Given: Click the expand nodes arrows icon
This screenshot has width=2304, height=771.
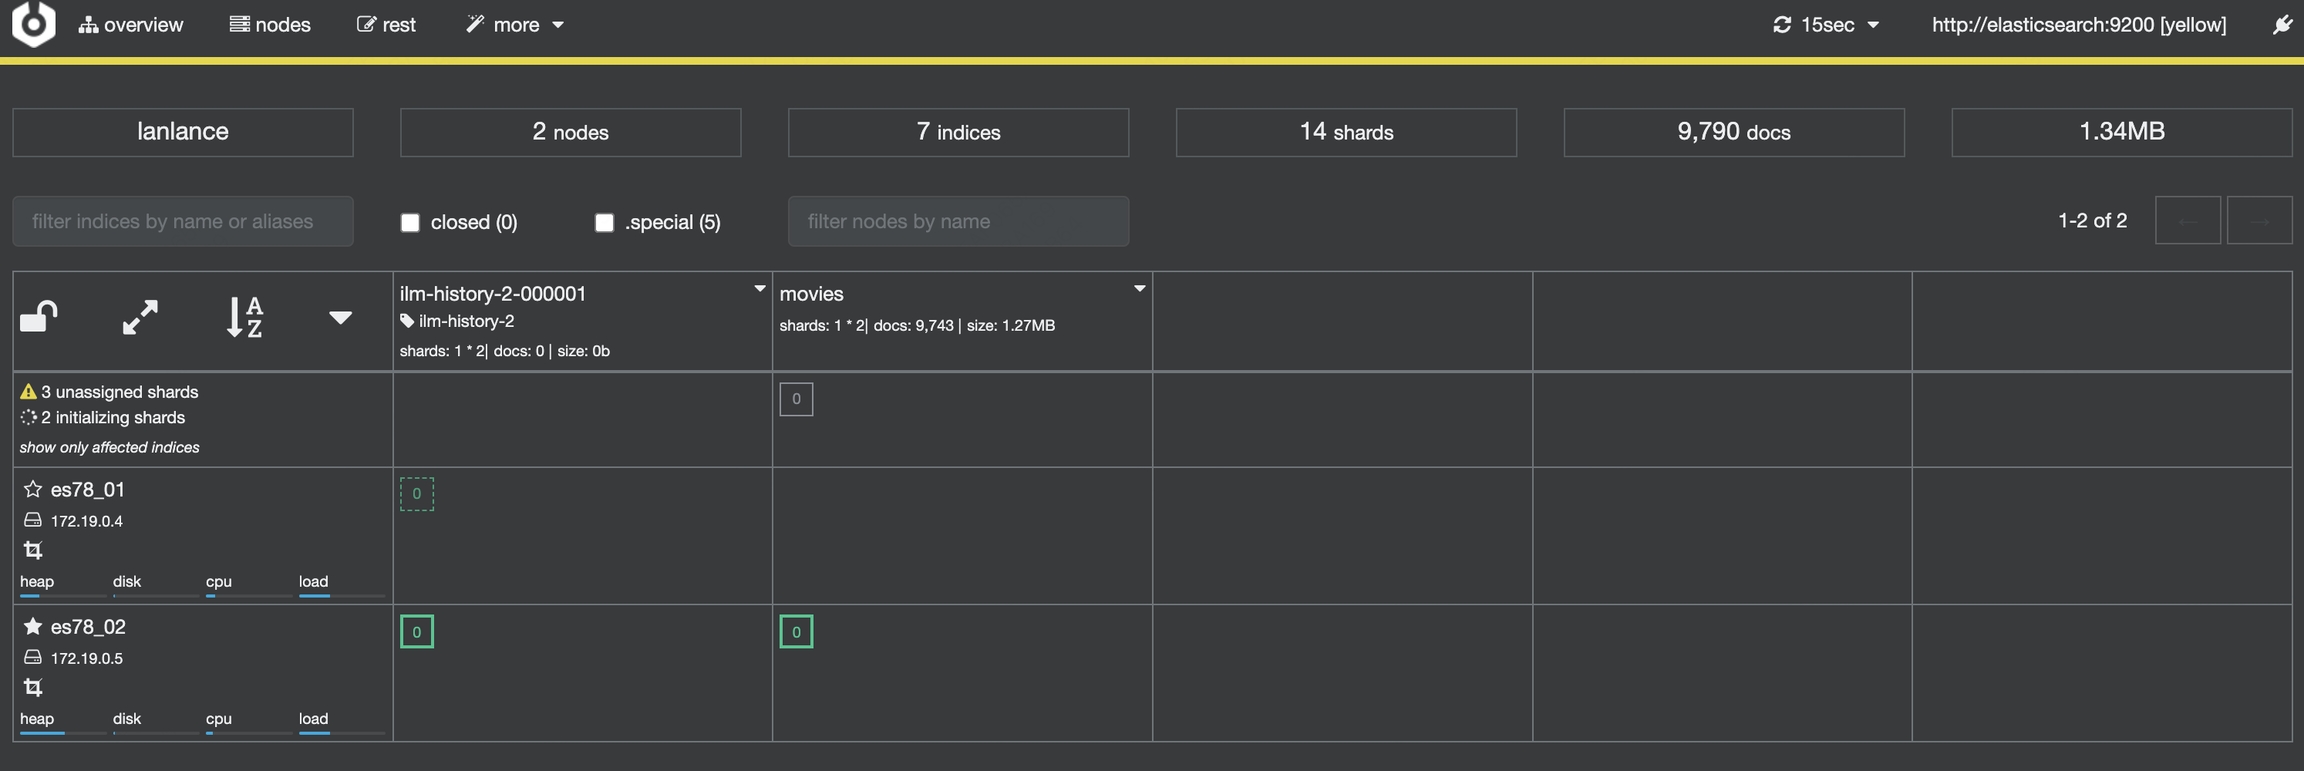Looking at the screenshot, I should pyautogui.click(x=140, y=317).
